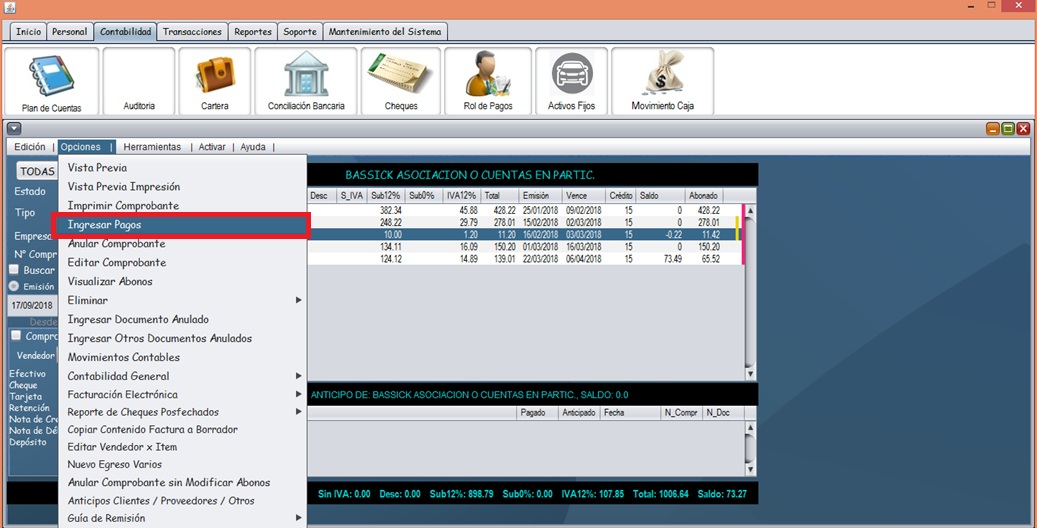Launch the Cartera wallet icon

coord(214,82)
